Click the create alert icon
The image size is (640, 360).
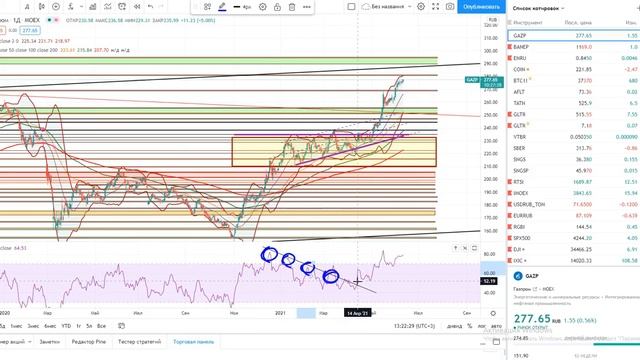click(122, 7)
